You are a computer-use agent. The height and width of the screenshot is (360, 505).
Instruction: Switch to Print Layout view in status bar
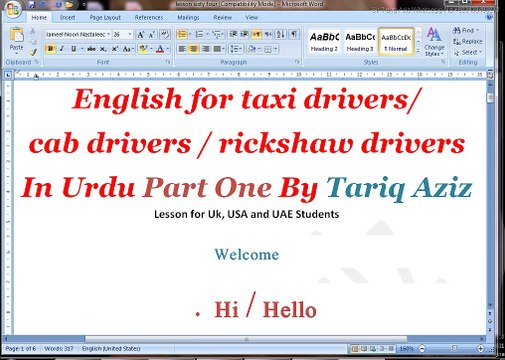click(x=355, y=349)
